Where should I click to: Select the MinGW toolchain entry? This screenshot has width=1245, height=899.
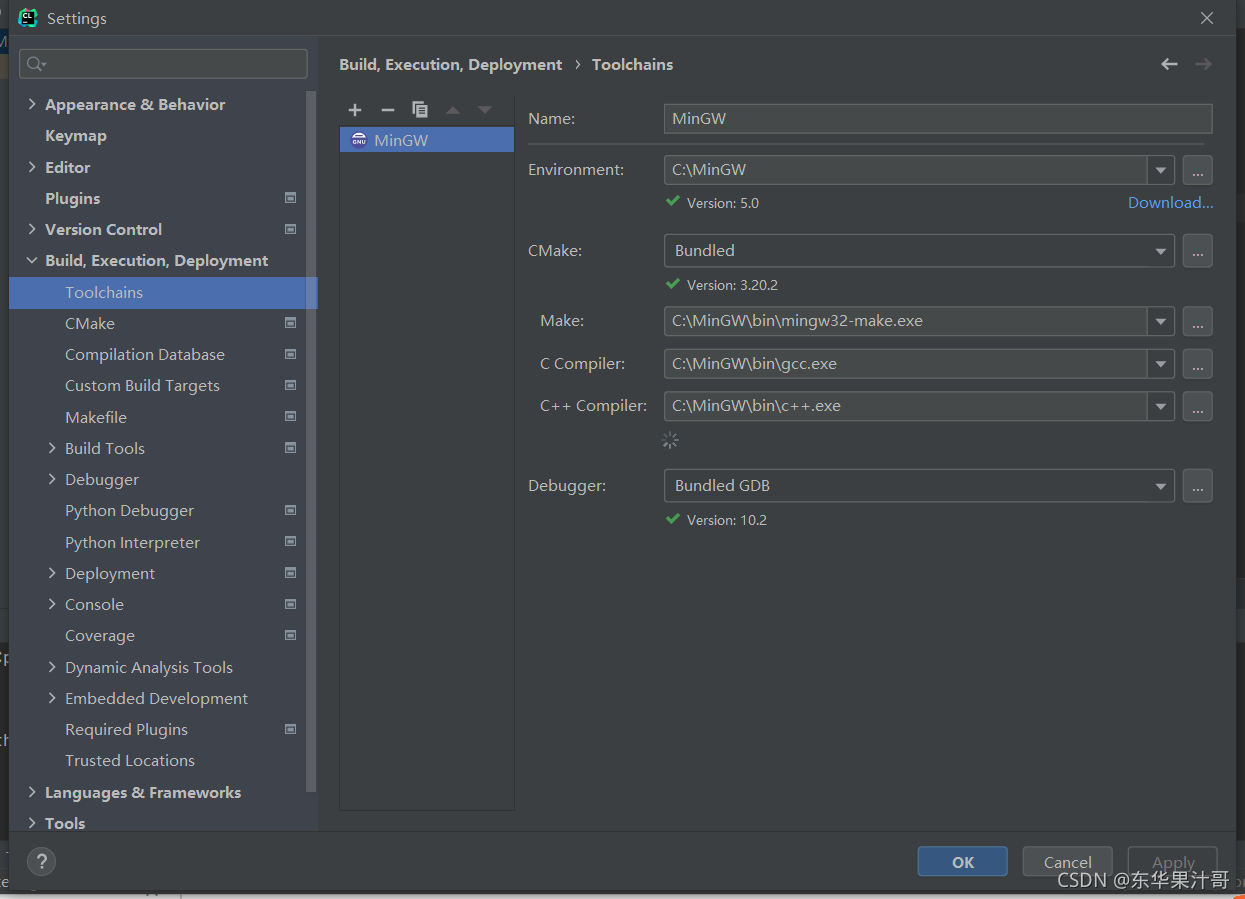[x=427, y=140]
